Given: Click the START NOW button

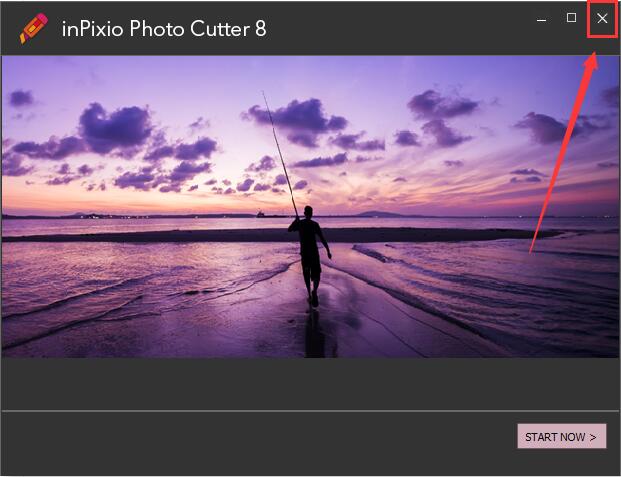Looking at the screenshot, I should pos(562,436).
